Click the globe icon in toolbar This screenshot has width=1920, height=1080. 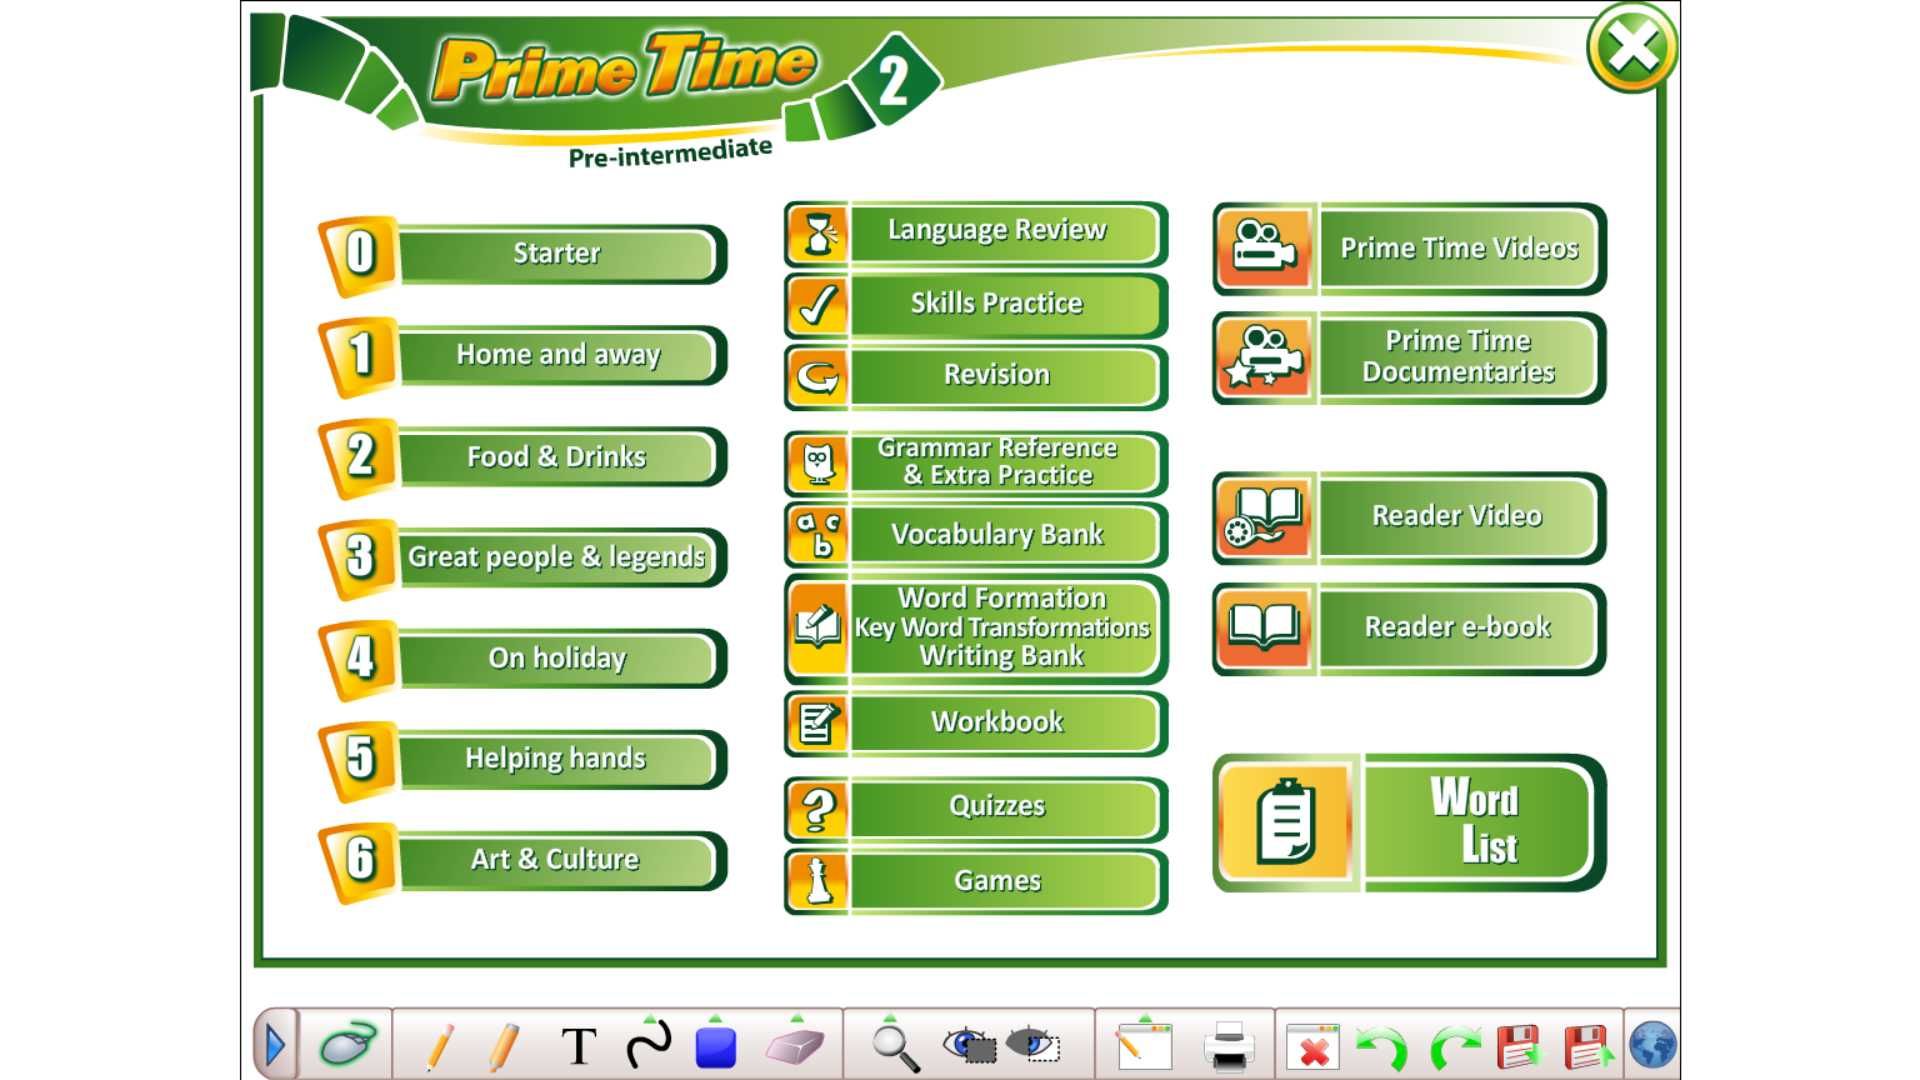1652,1045
